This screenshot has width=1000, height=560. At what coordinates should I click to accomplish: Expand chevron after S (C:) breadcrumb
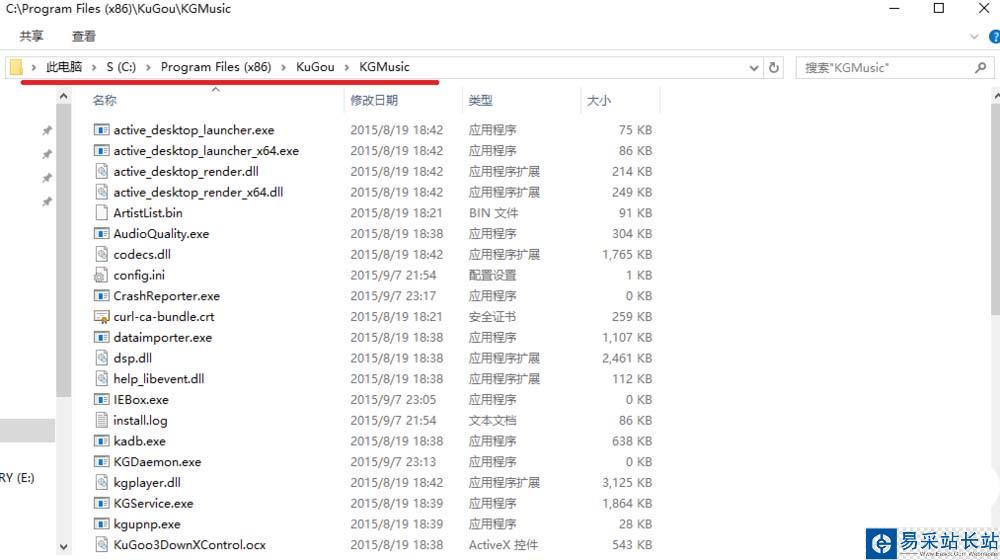[x=148, y=67]
